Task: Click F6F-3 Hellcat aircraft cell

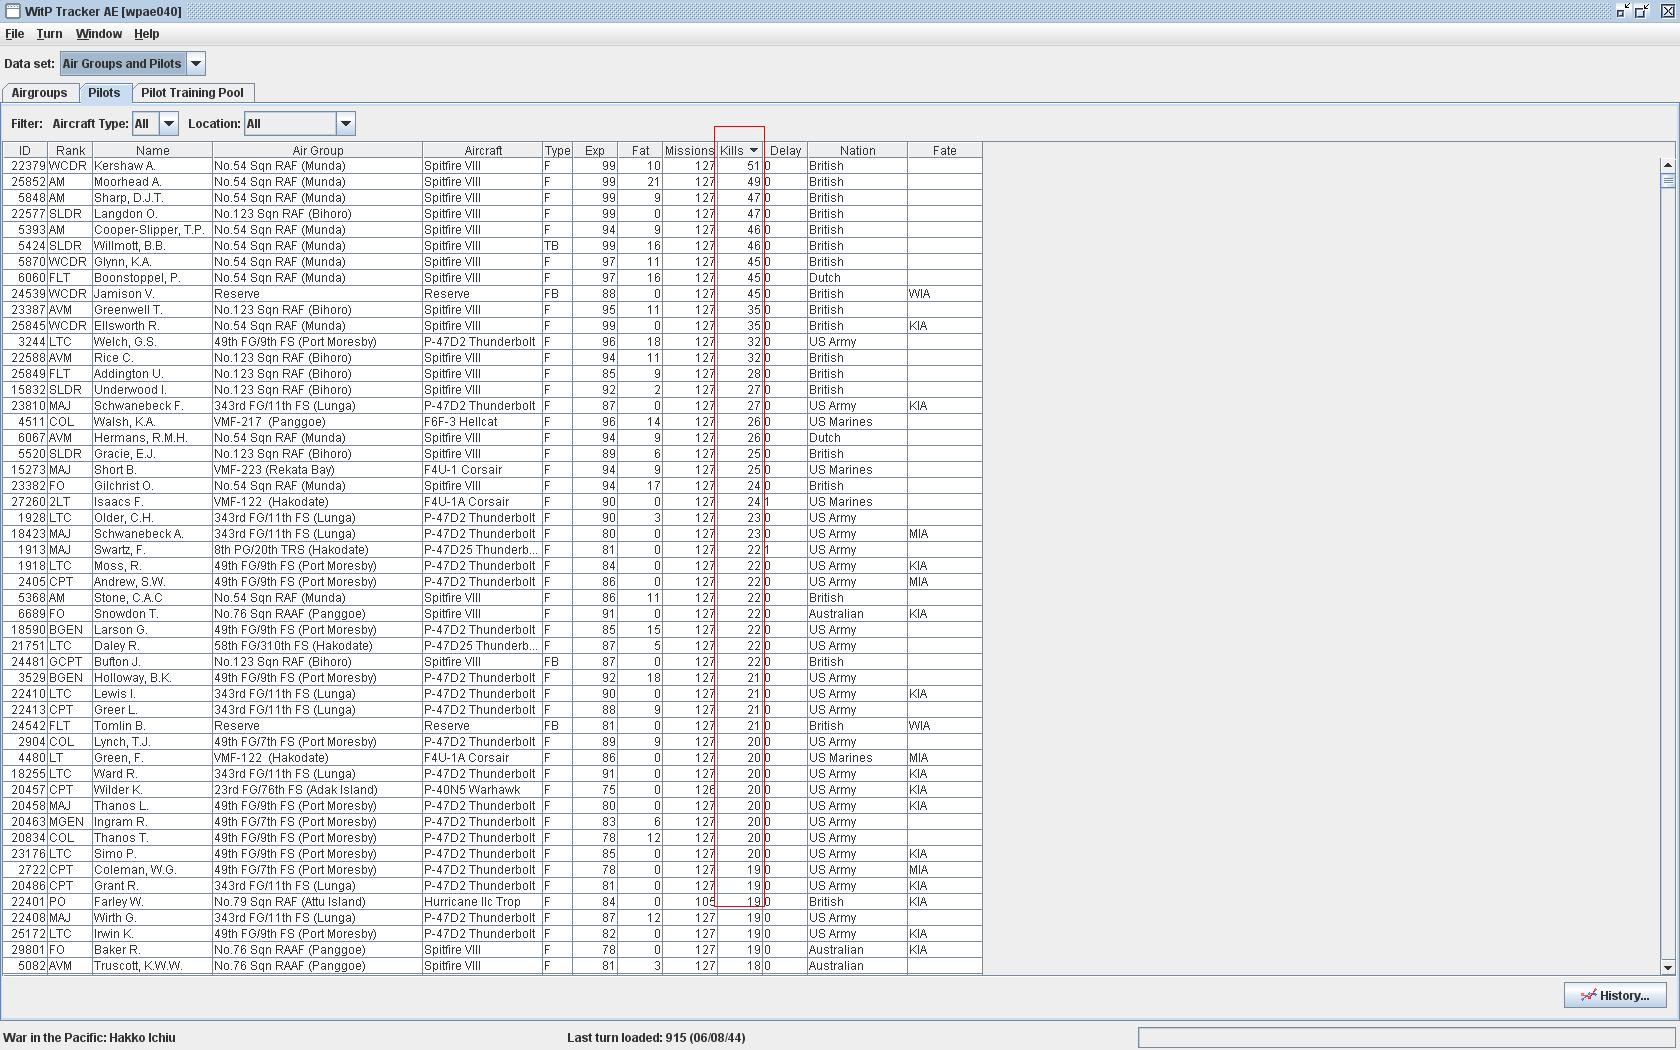Action: [483, 422]
